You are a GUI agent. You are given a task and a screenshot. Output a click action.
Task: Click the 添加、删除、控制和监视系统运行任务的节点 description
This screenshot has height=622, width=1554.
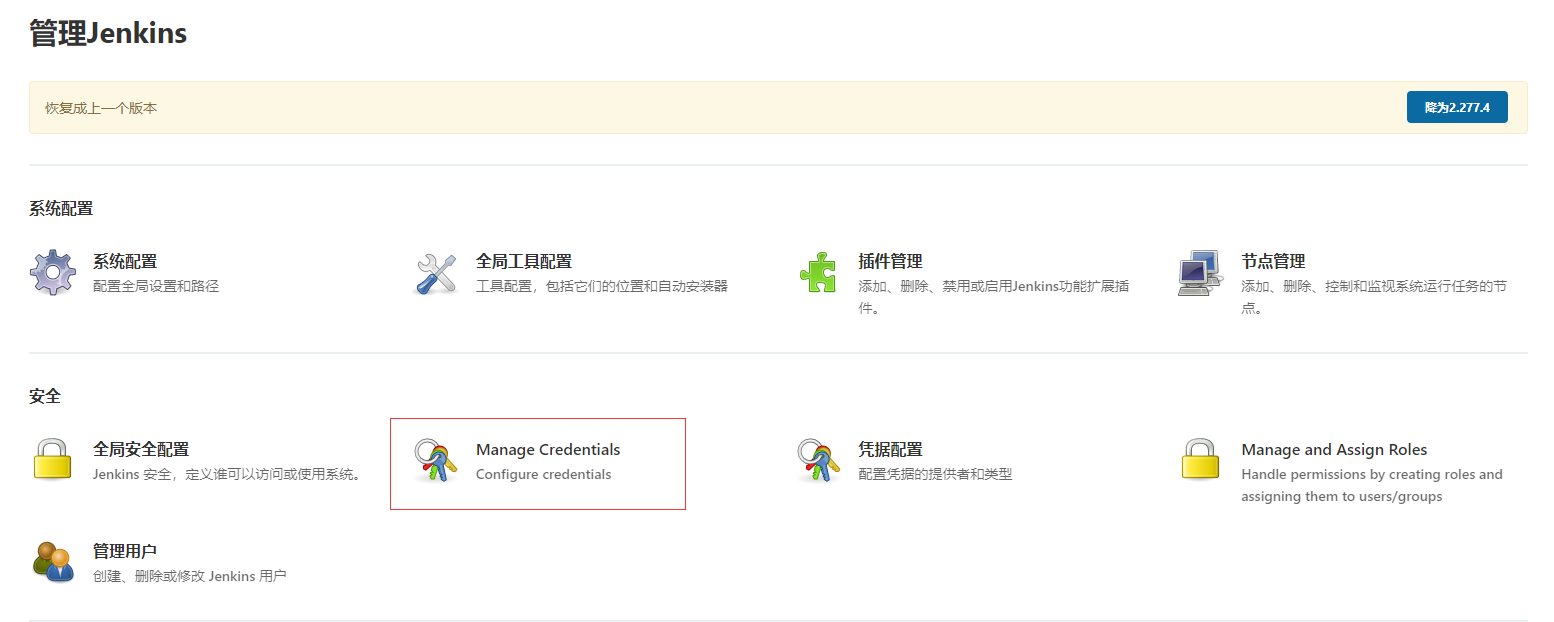coord(1374,297)
